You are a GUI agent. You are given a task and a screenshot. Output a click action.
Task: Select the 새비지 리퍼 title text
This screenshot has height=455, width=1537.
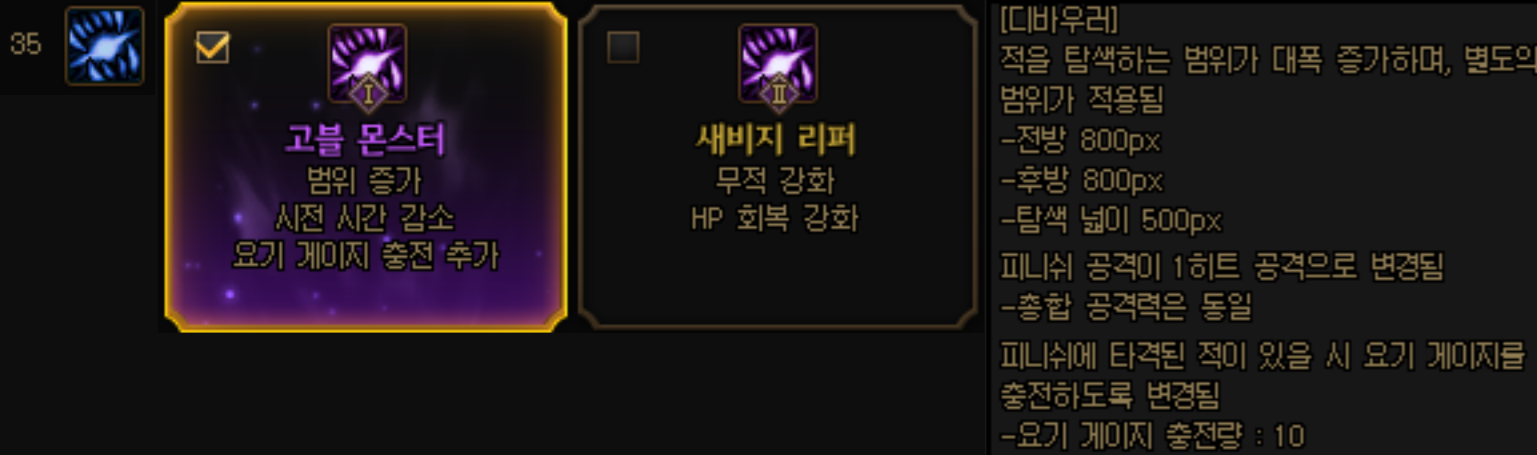pos(776,140)
